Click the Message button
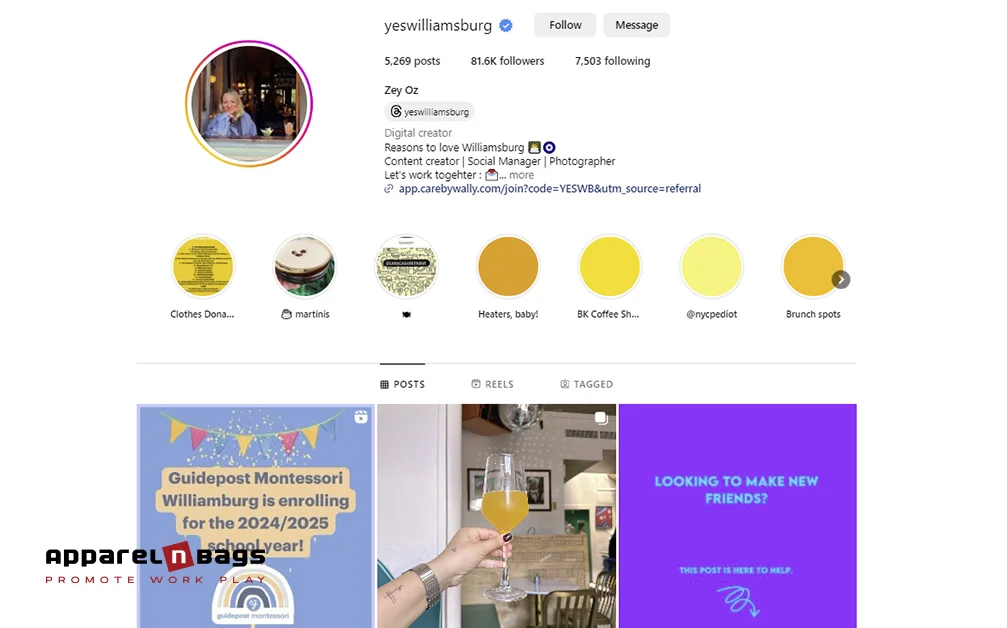1007x628 pixels. tap(636, 25)
